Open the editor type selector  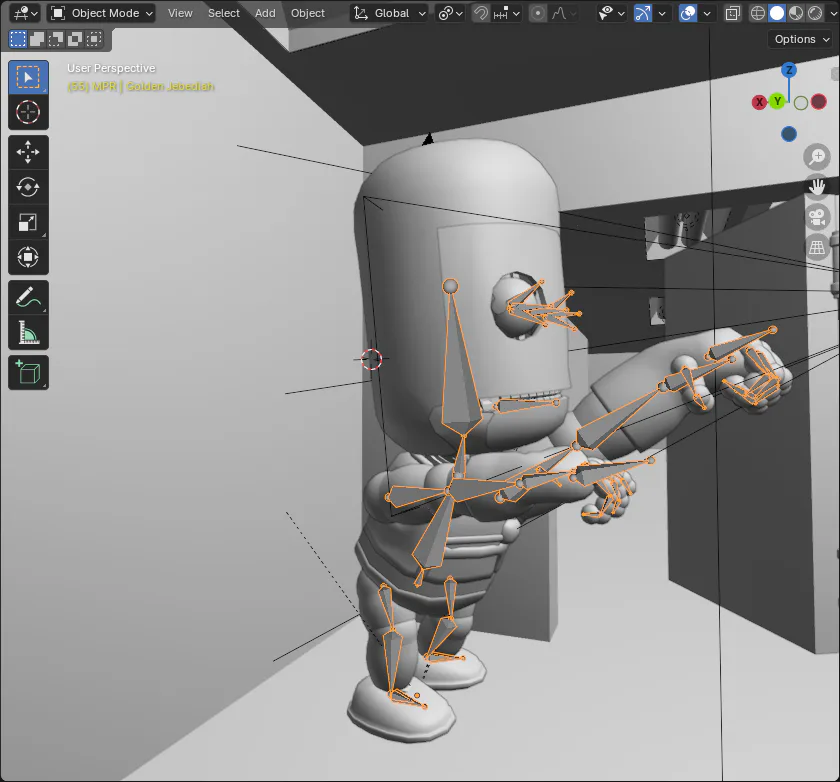(25, 13)
